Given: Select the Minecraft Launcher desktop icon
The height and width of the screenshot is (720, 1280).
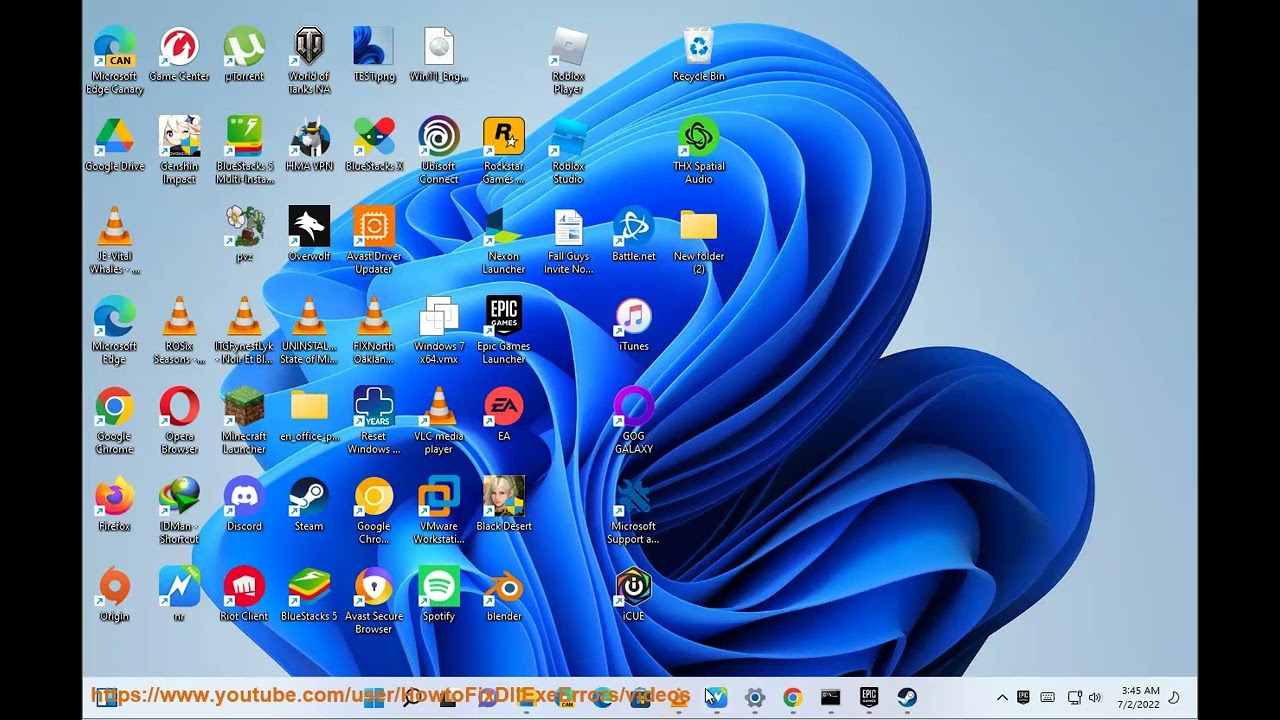Looking at the screenshot, I should [x=244, y=421].
